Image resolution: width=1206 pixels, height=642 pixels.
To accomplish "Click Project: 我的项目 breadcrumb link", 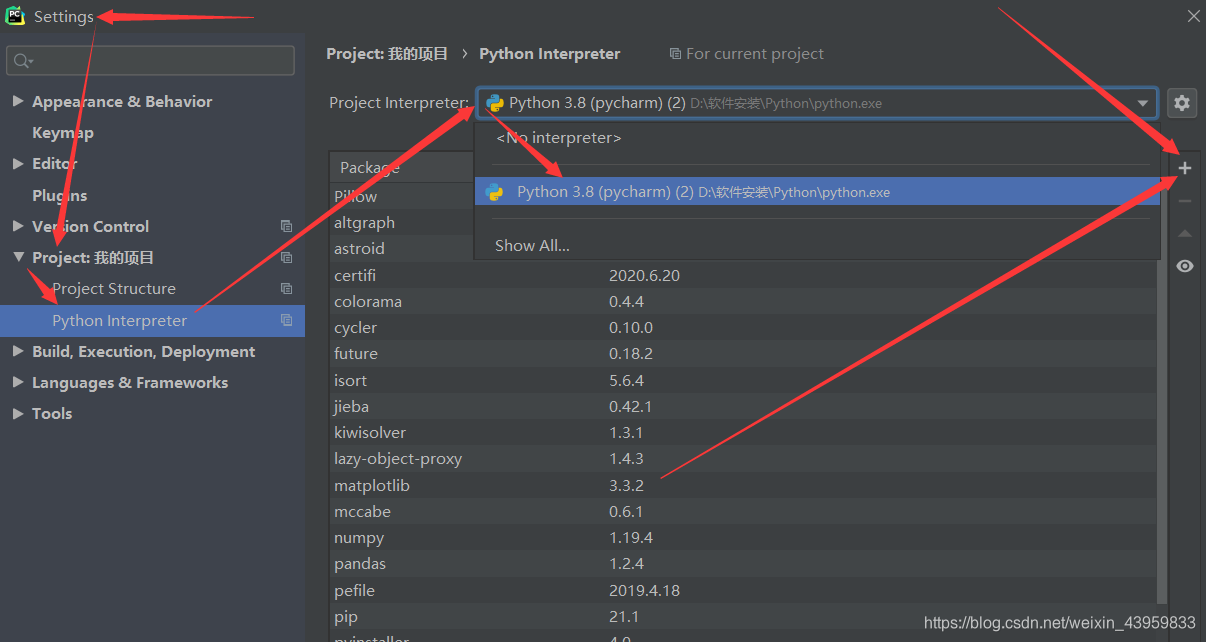I will pos(387,54).
